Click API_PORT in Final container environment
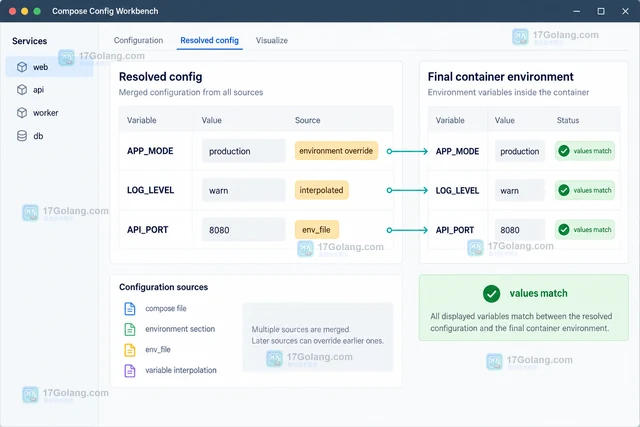 455,230
